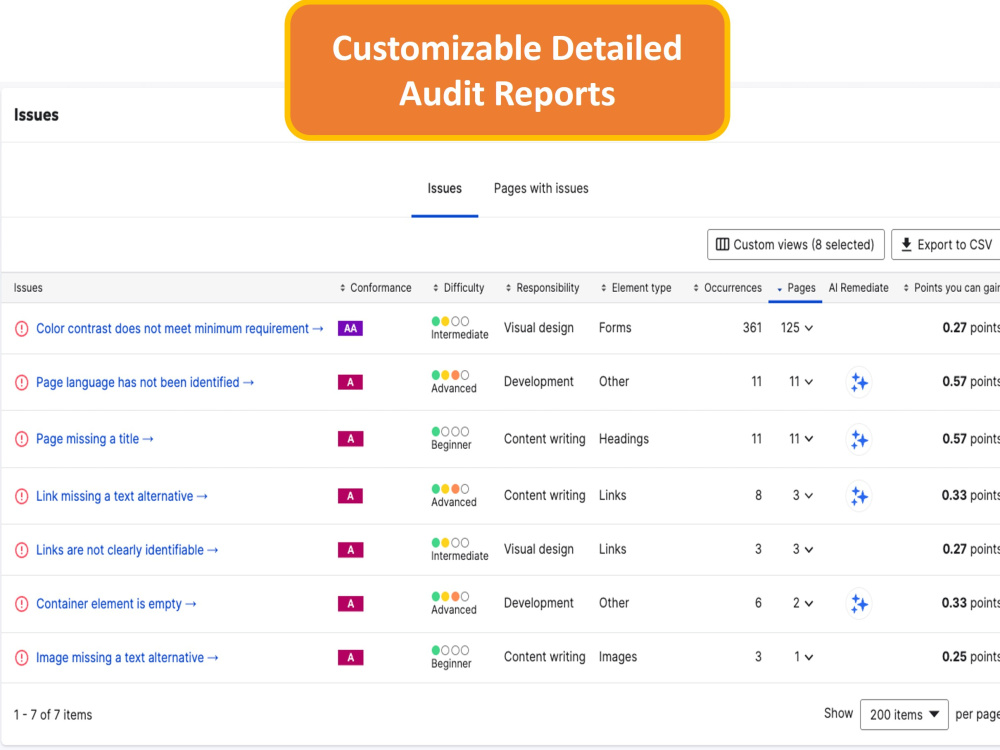Click Forms element type cell

[x=615, y=328]
